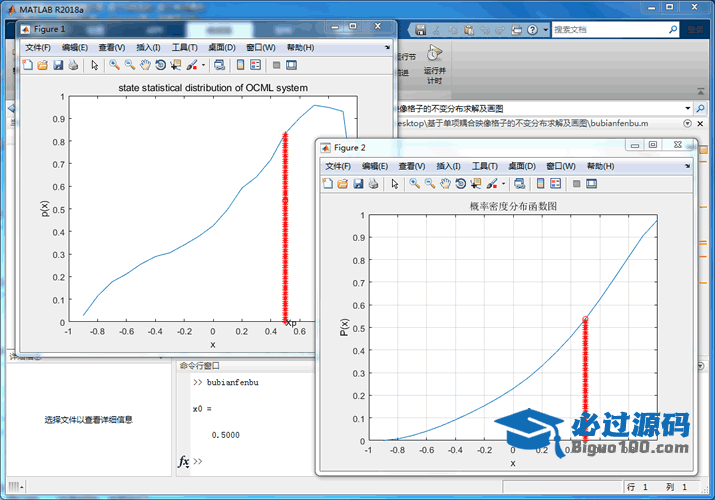The image size is (715, 500).
Task: Click Insert Colorbar icon in Figure 2
Action: (x=540, y=184)
